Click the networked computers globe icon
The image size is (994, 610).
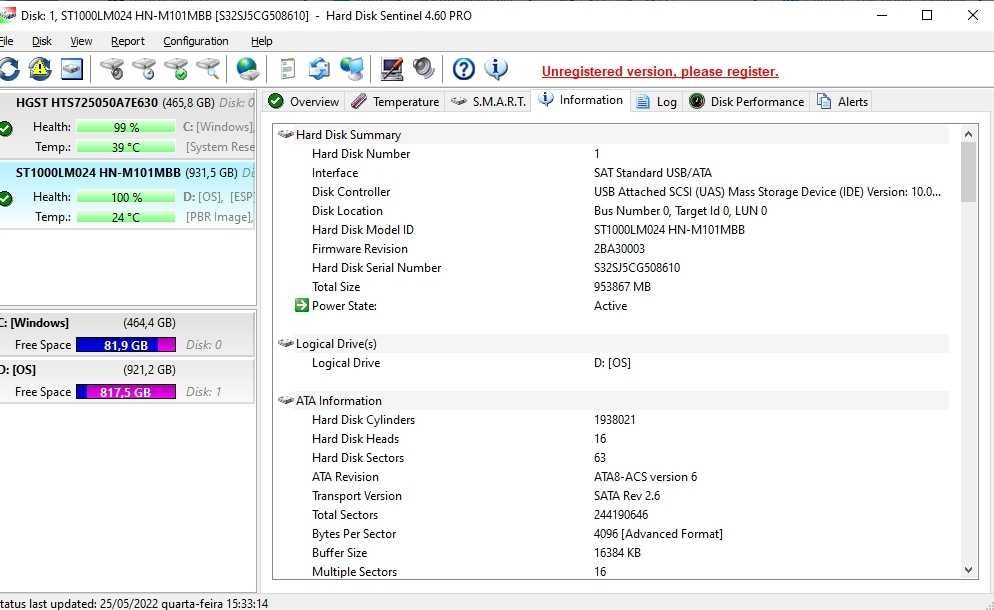352,68
